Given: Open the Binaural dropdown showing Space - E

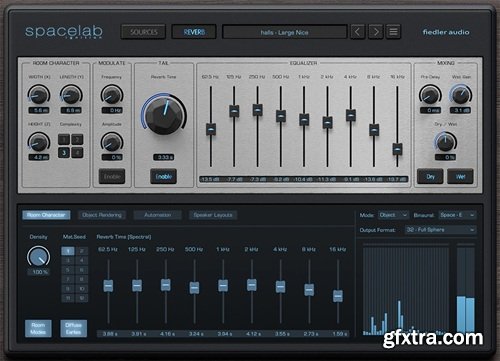Looking at the screenshot, I should (457, 215).
